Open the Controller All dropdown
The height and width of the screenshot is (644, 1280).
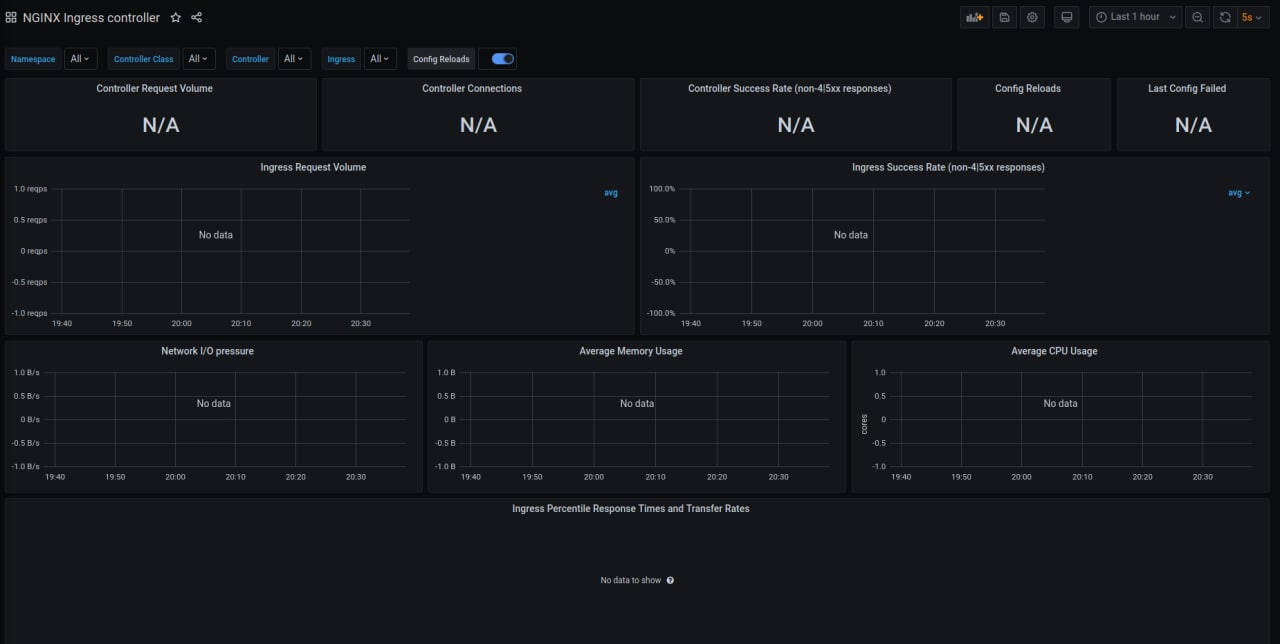[294, 59]
